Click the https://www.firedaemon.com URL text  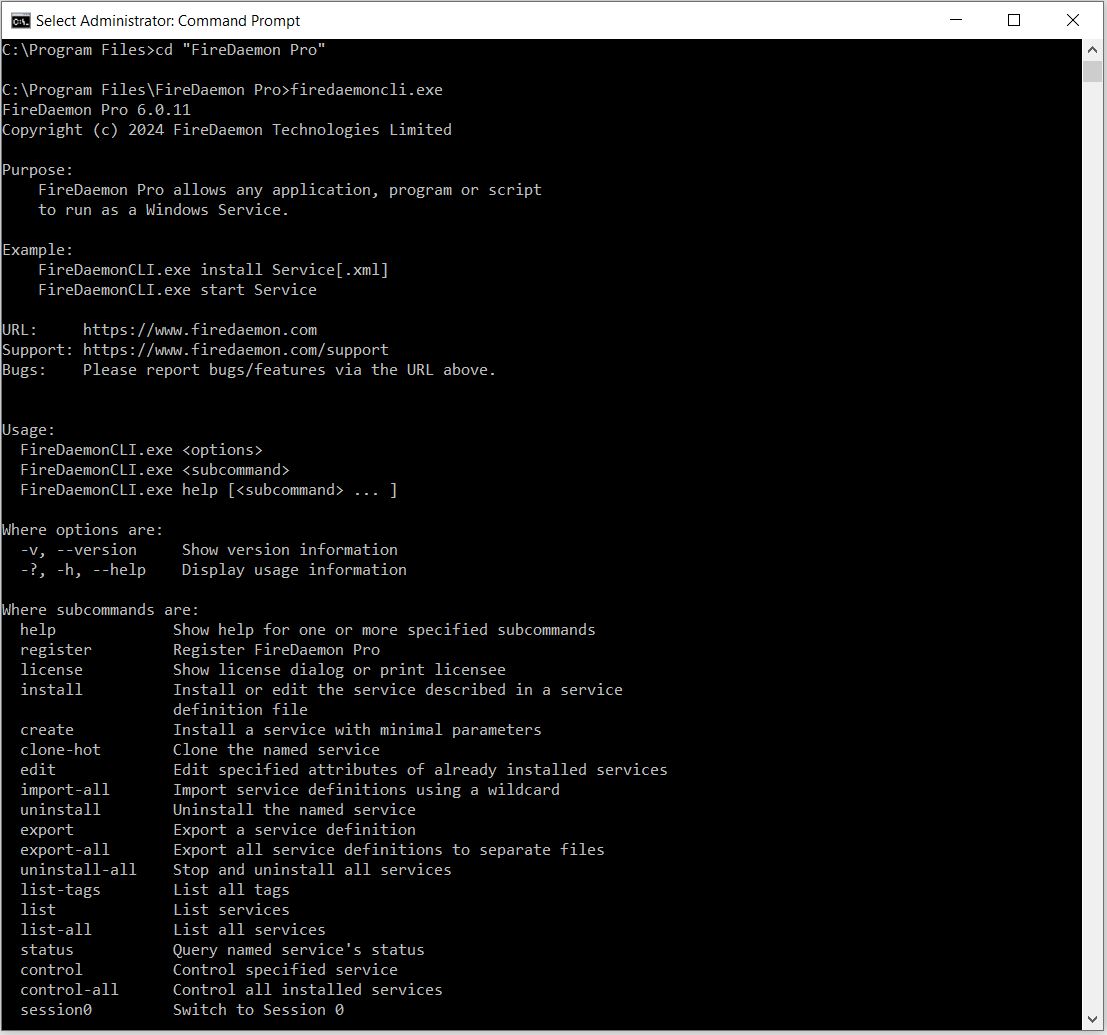tap(200, 330)
